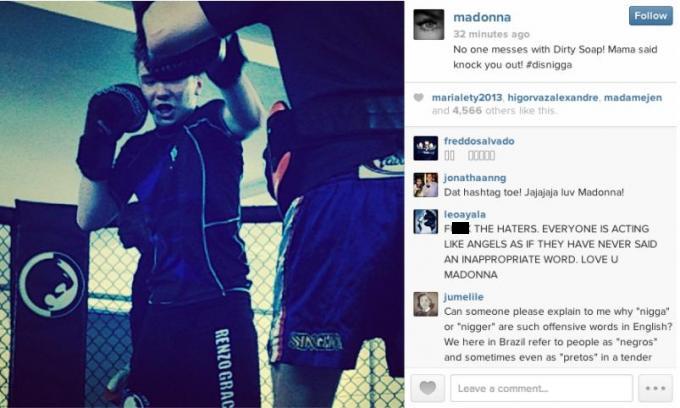Click the freddosalvado commenter name

tap(479, 141)
